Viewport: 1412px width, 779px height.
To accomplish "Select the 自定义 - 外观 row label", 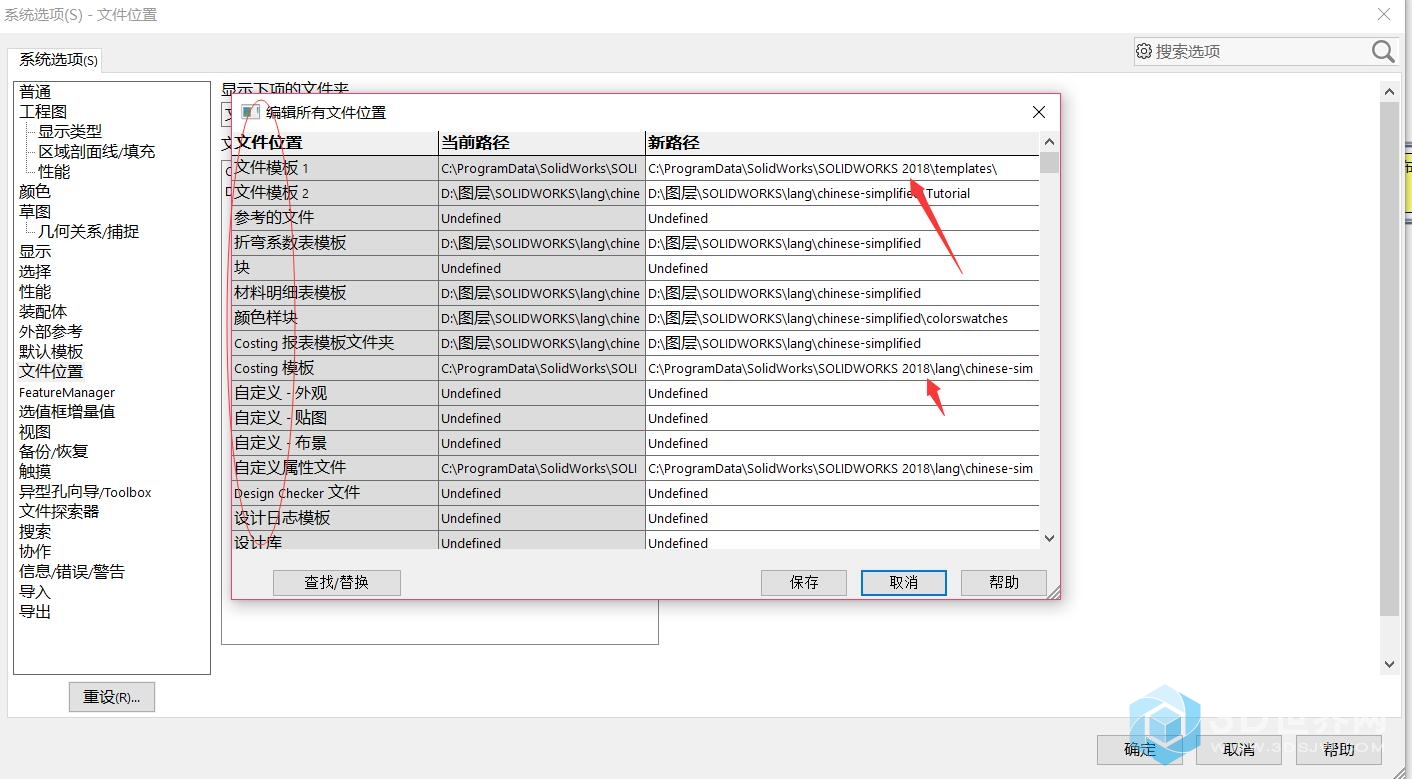I will coord(335,393).
